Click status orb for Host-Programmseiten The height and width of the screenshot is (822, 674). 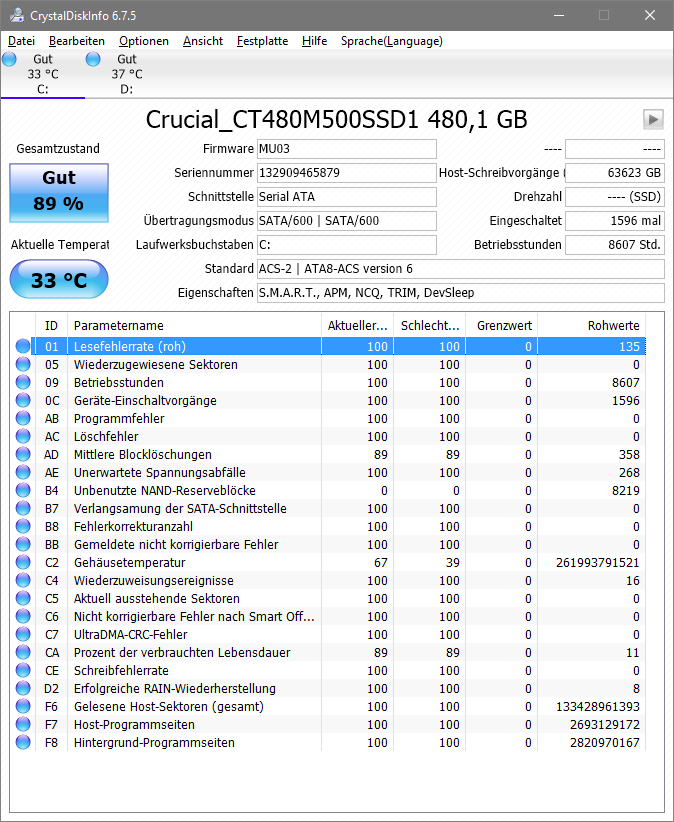(x=23, y=724)
